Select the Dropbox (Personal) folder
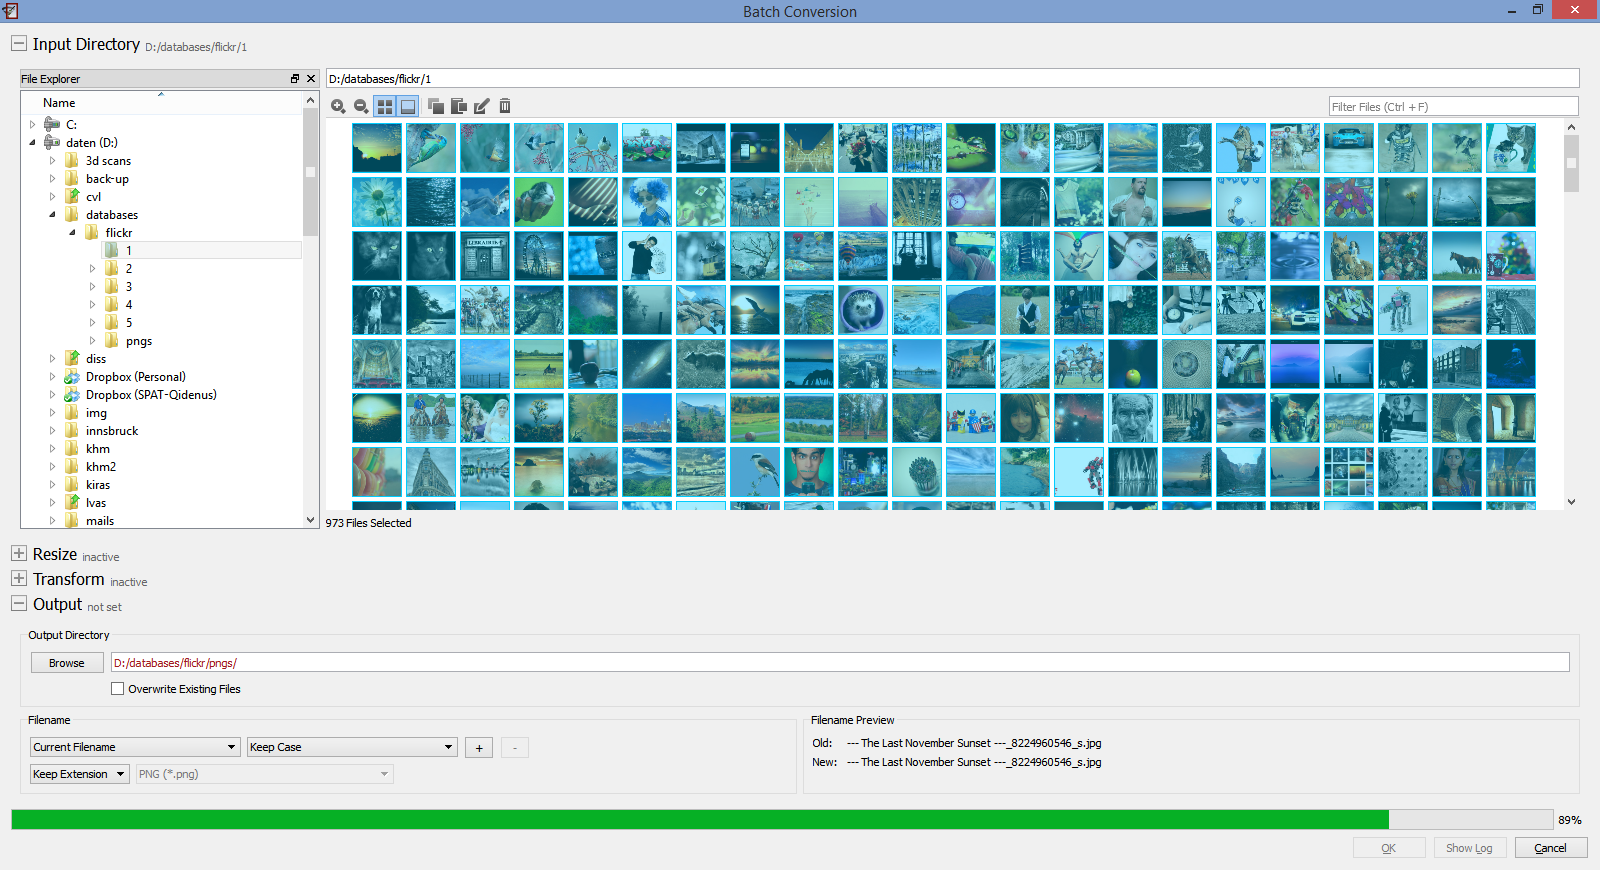 [x=135, y=377]
